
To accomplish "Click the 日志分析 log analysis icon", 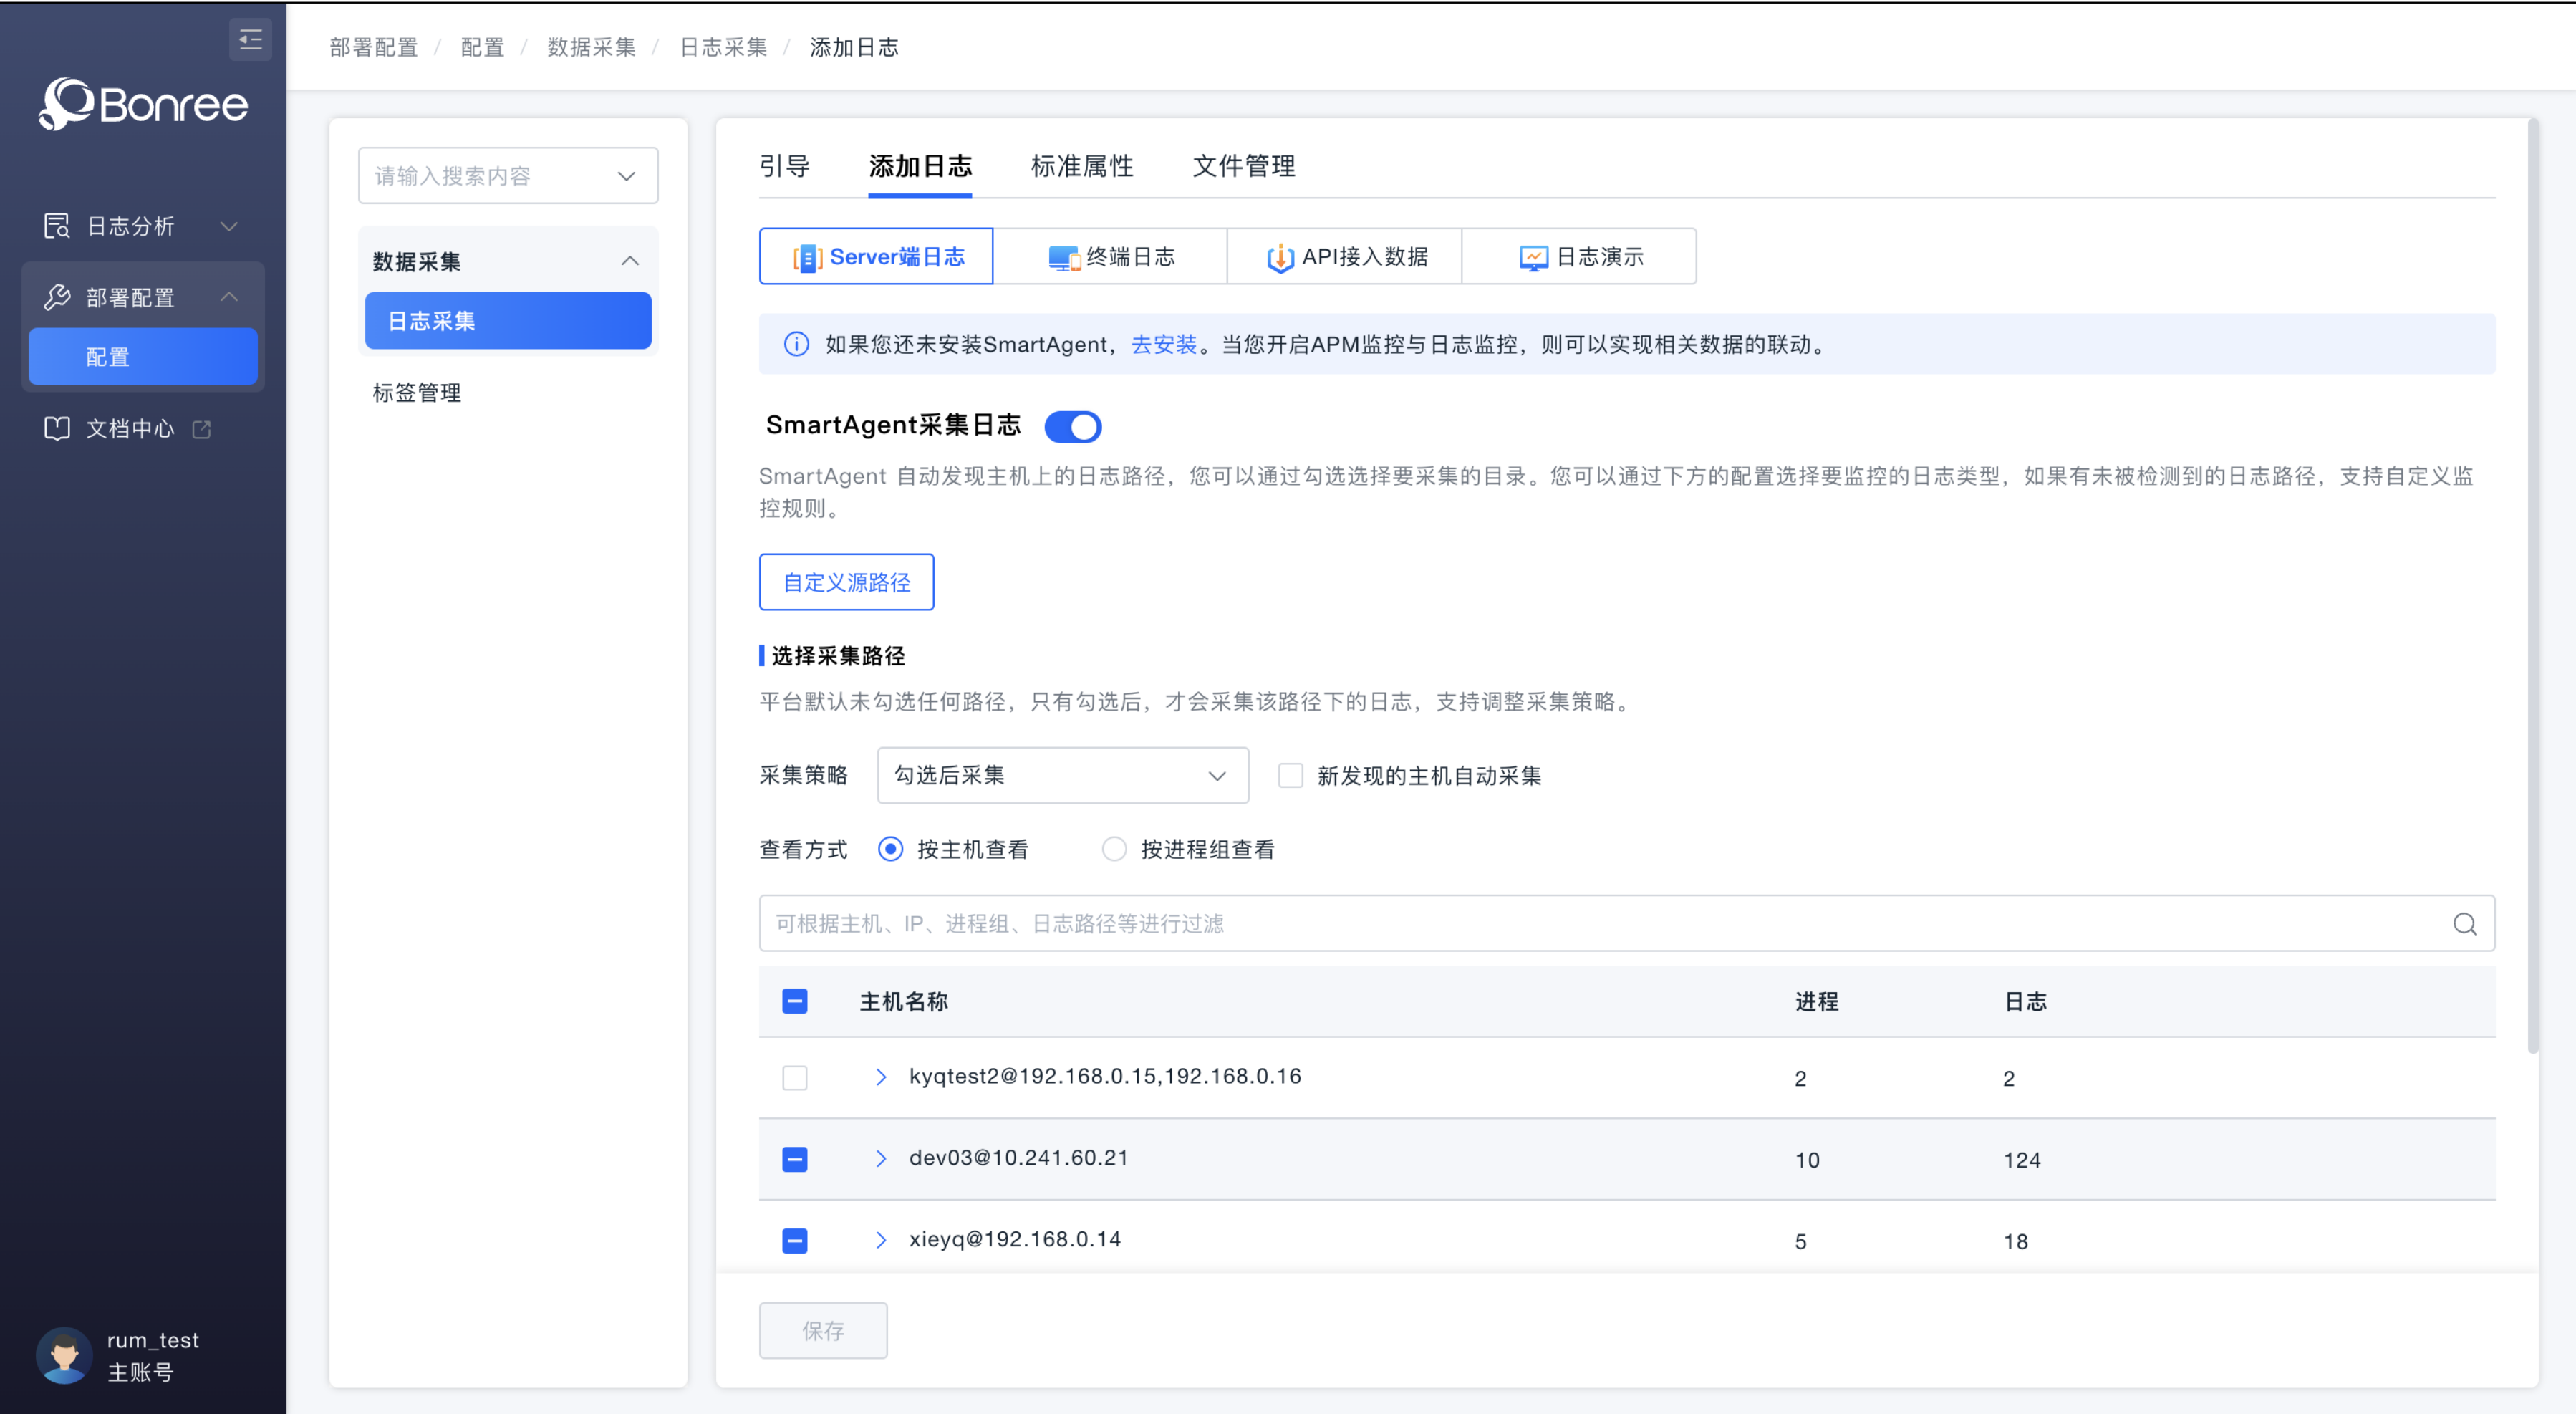I will 57,226.
